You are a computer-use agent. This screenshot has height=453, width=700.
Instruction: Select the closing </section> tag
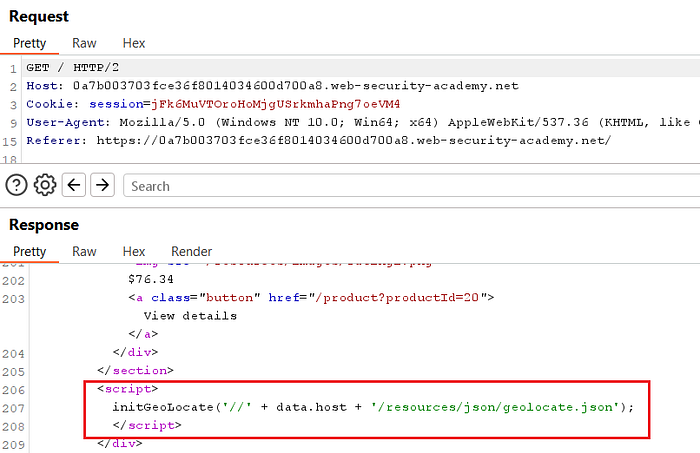(x=135, y=370)
